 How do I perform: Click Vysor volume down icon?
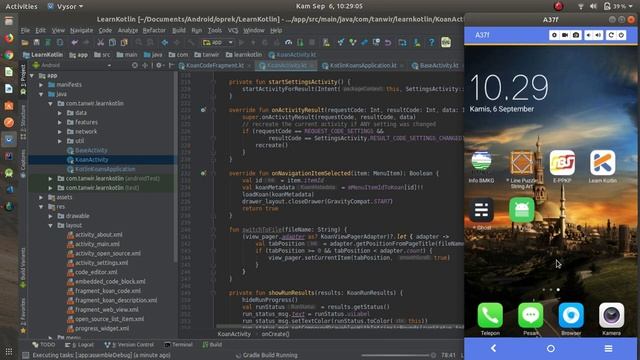coord(589,36)
